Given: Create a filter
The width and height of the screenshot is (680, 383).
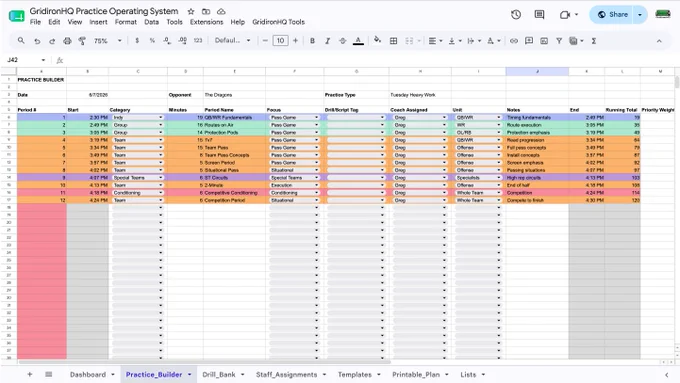Looking at the screenshot, I should click(559, 41).
